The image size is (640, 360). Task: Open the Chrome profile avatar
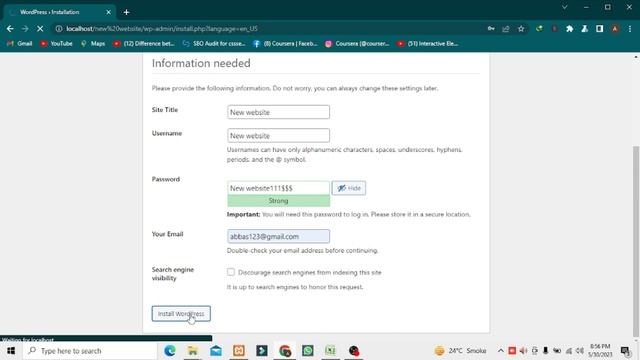coord(615,29)
